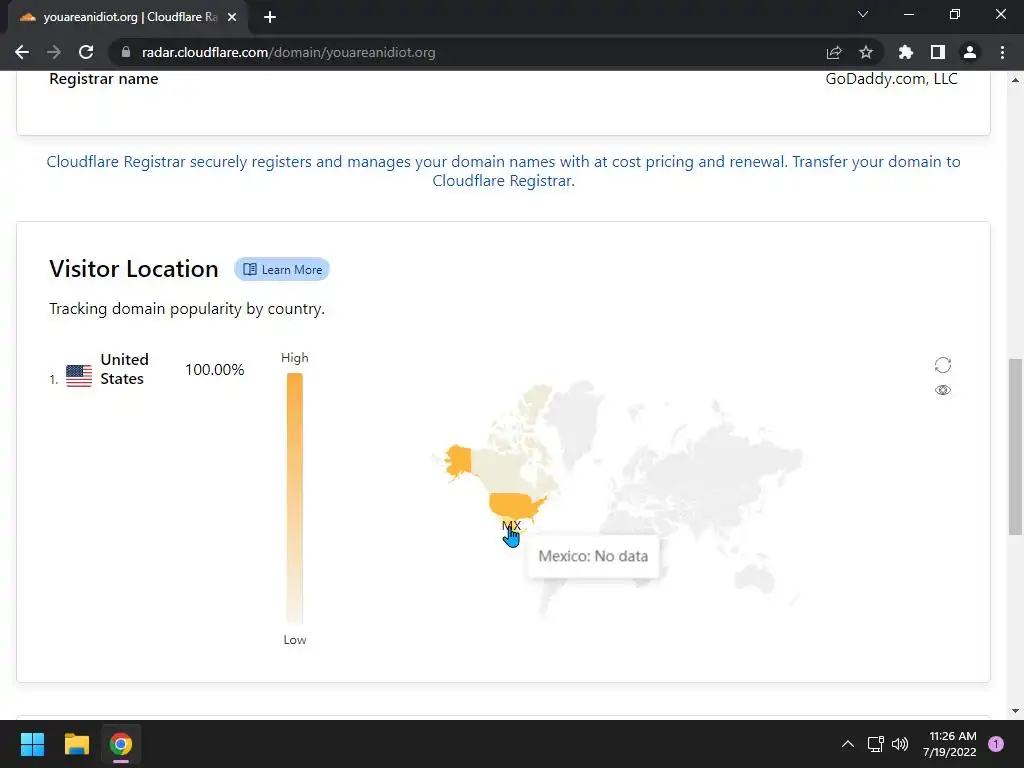
Task: Open the Chrome profile avatar
Action: [x=970, y=52]
